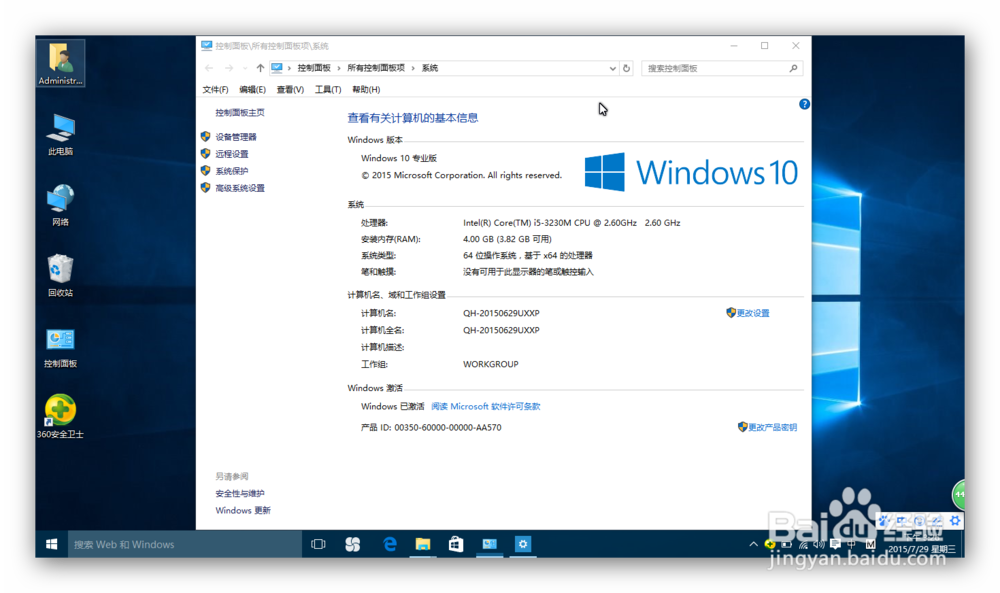Click the 更改产品密钥 link
The height and width of the screenshot is (593, 1000).
(x=772, y=427)
